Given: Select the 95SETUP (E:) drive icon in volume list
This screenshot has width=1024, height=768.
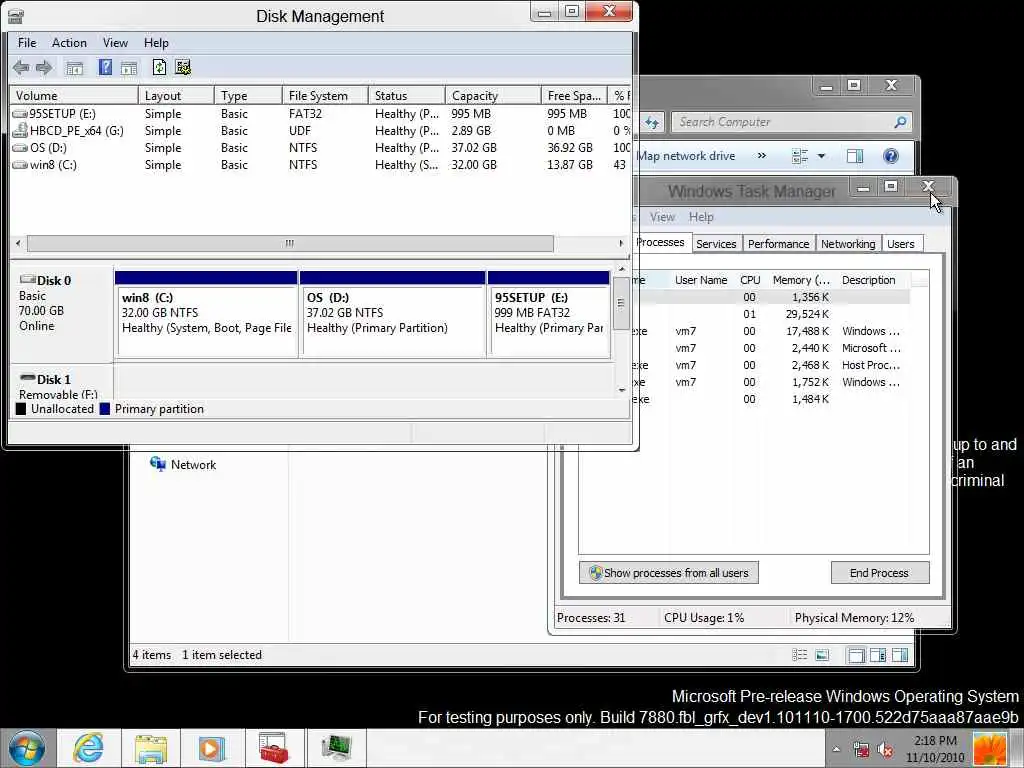Looking at the screenshot, I should [20, 114].
